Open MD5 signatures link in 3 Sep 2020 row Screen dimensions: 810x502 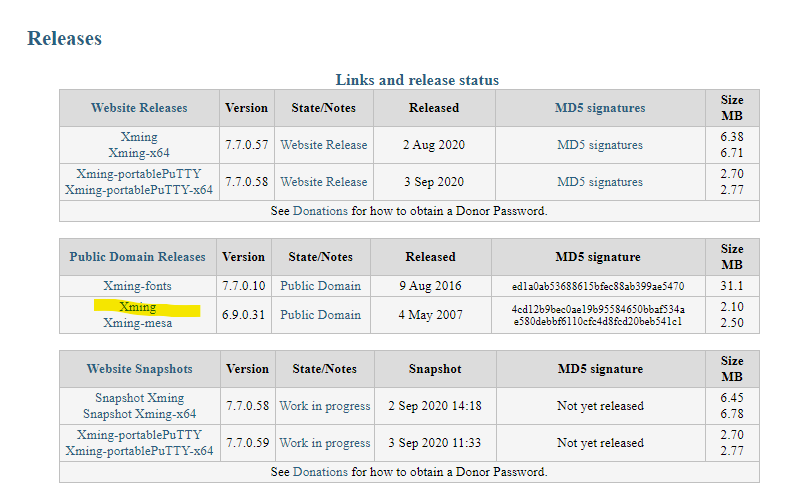coord(600,182)
